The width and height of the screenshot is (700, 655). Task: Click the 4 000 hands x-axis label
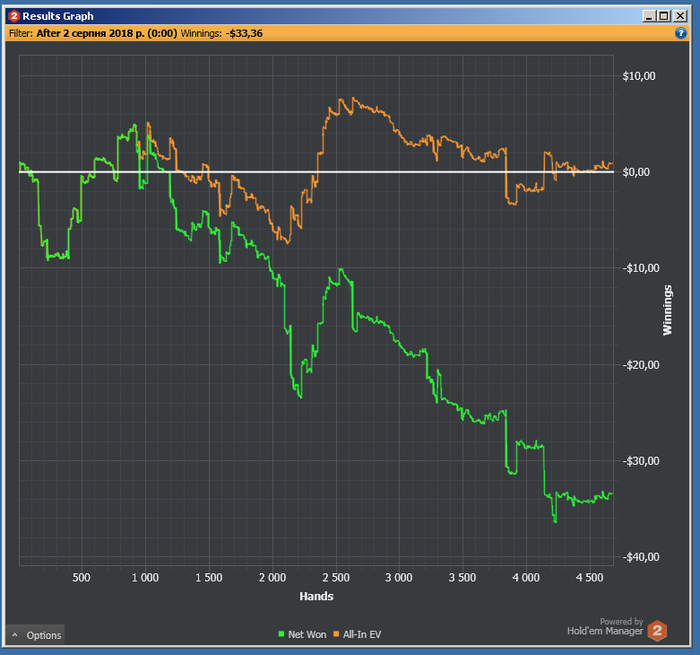click(526, 578)
